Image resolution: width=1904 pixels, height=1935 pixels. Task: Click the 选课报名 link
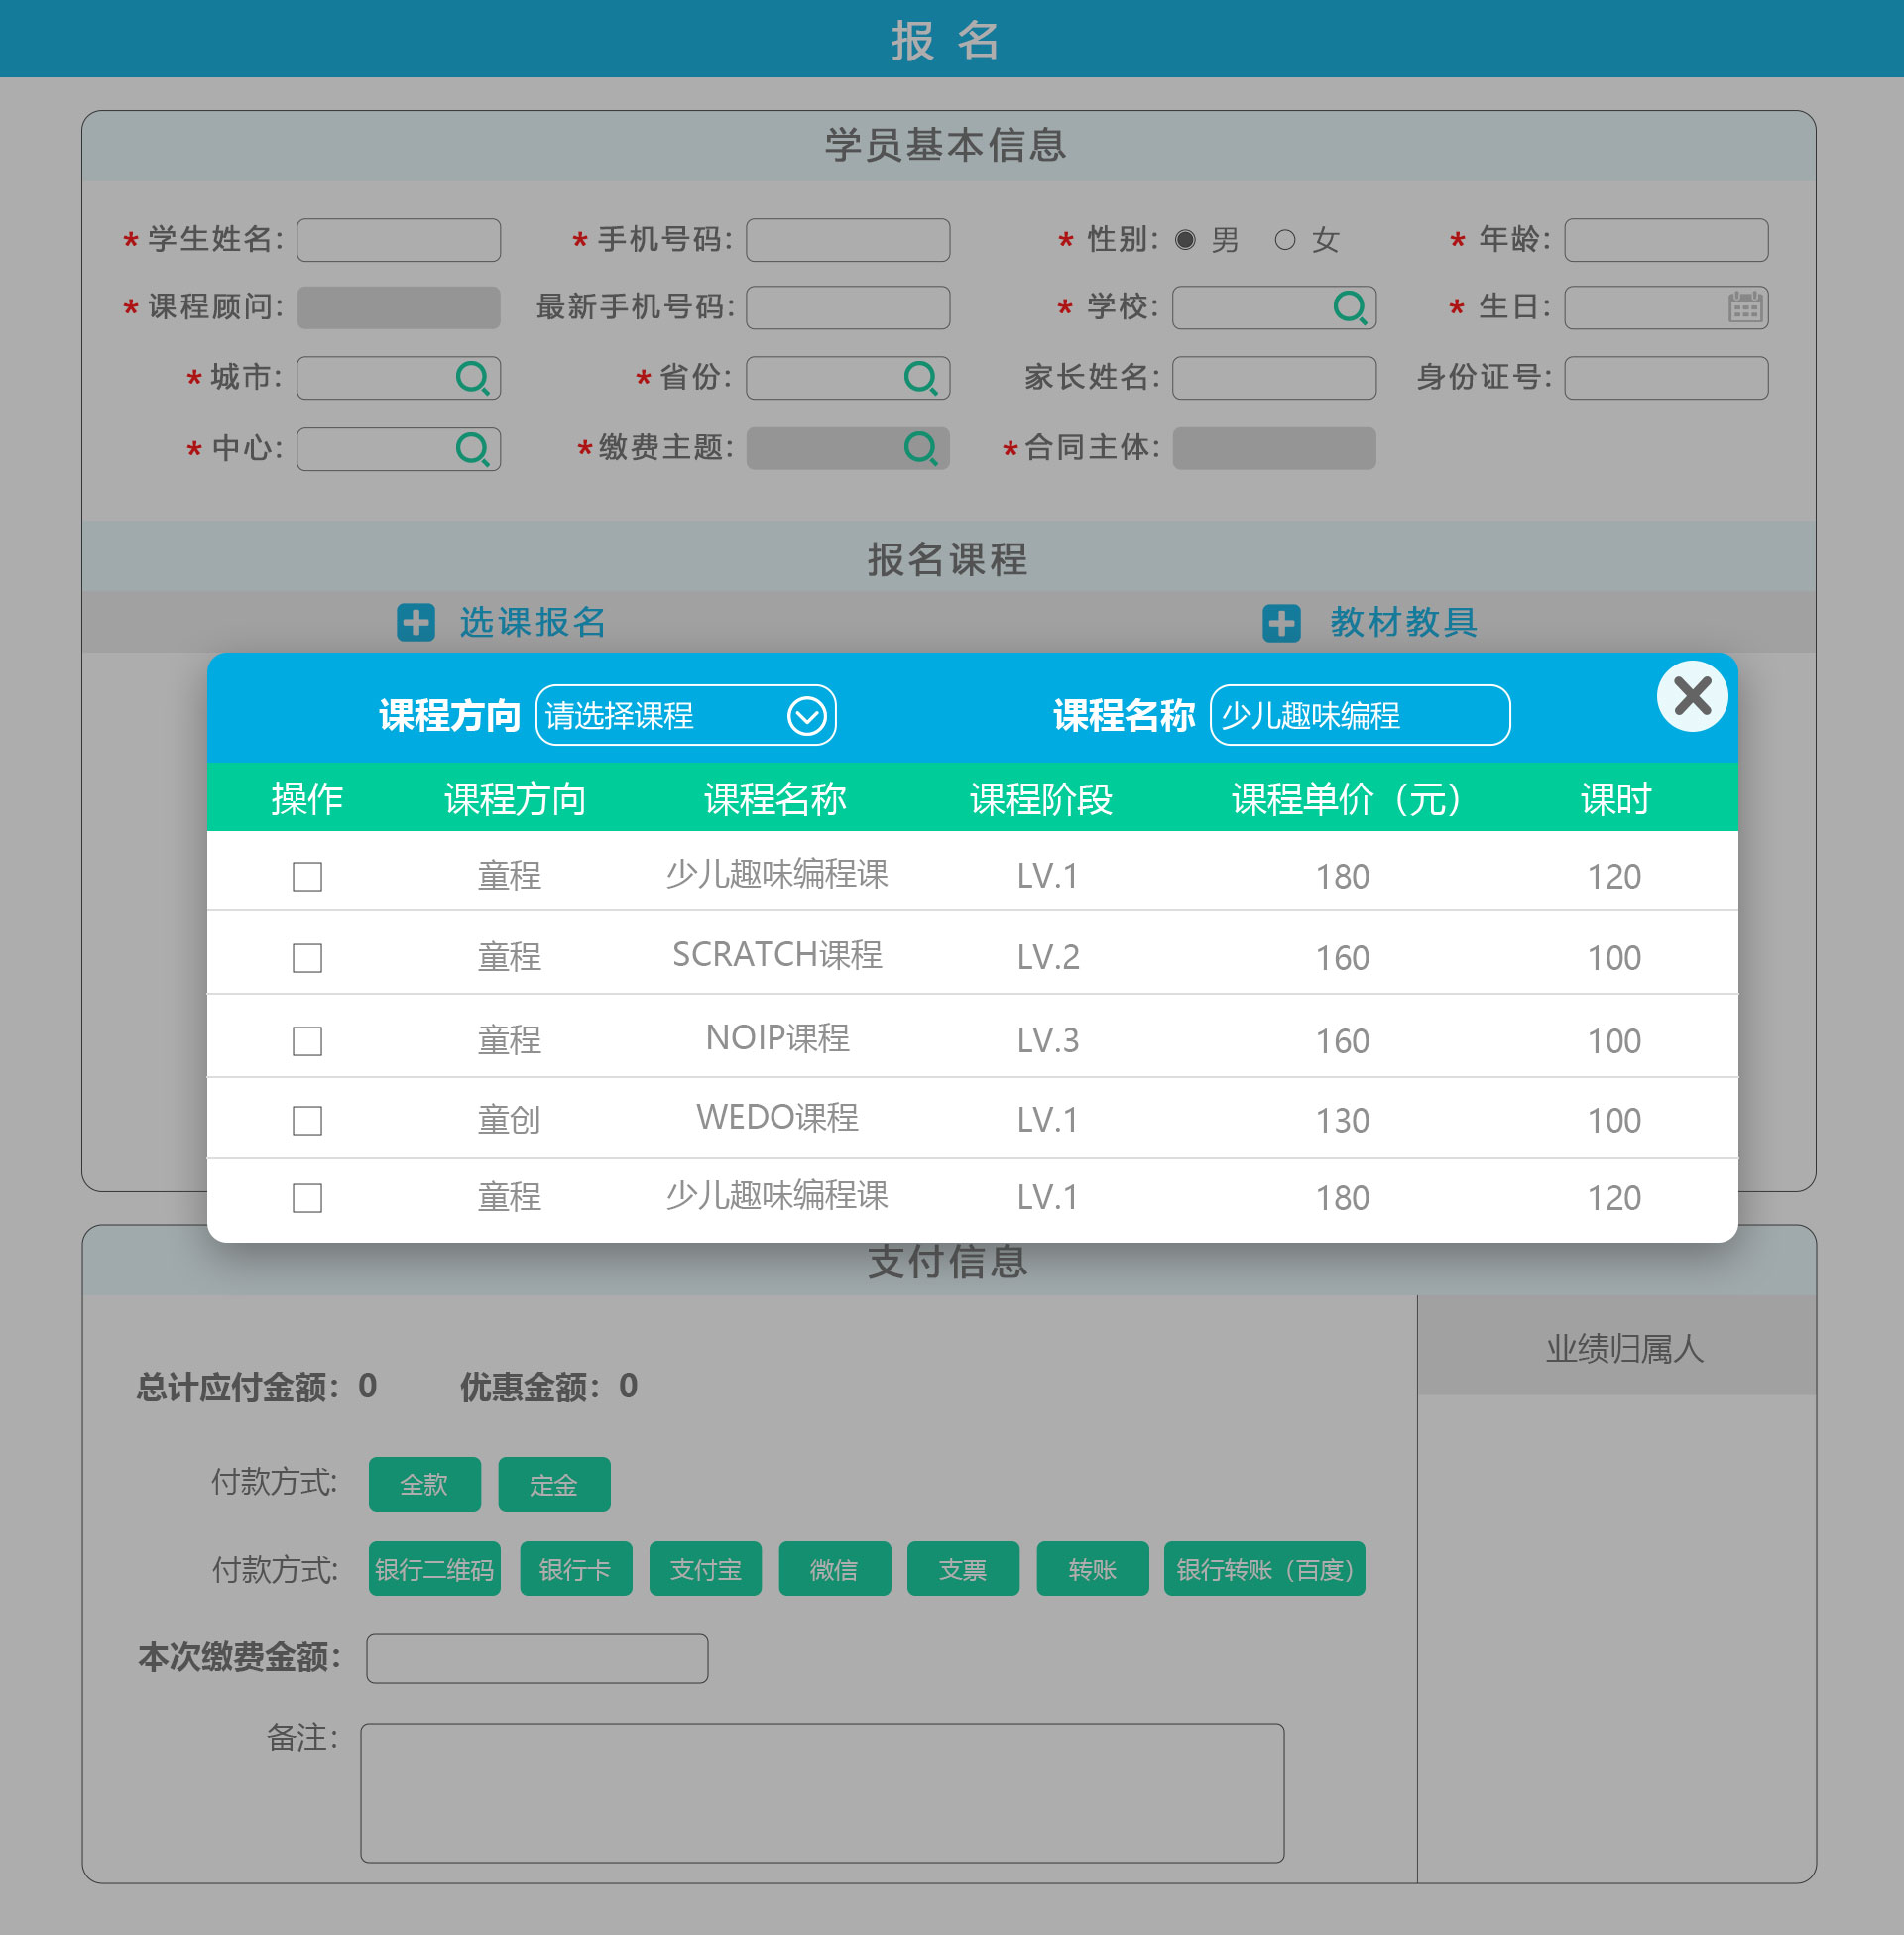click(532, 622)
